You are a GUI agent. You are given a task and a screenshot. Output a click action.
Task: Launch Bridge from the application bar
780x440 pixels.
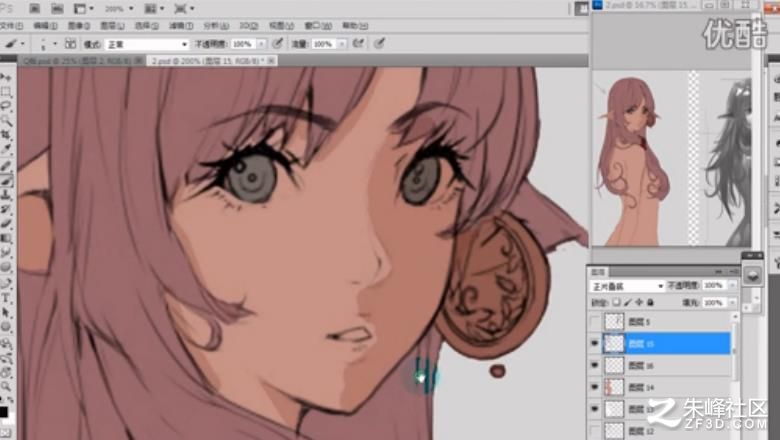tap(34, 8)
